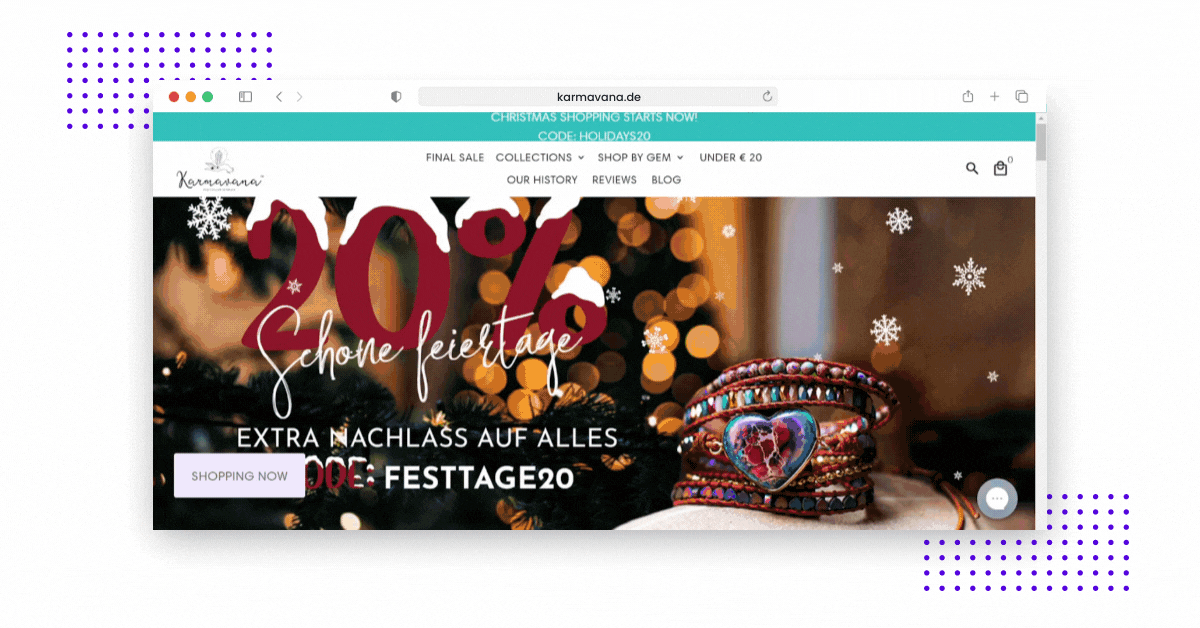Viewport: 1200px width, 628px height.
Task: Reload the page with refresh icon
Action: click(x=767, y=97)
